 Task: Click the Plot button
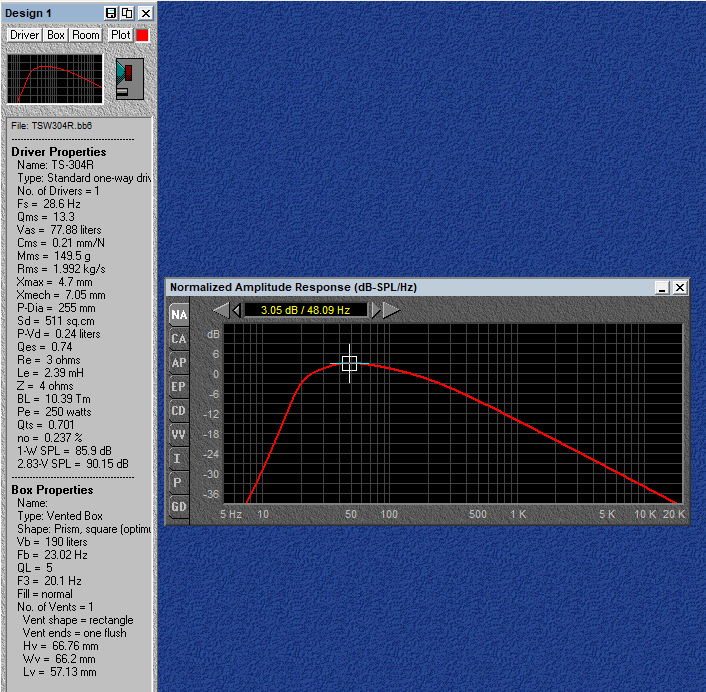(x=120, y=35)
